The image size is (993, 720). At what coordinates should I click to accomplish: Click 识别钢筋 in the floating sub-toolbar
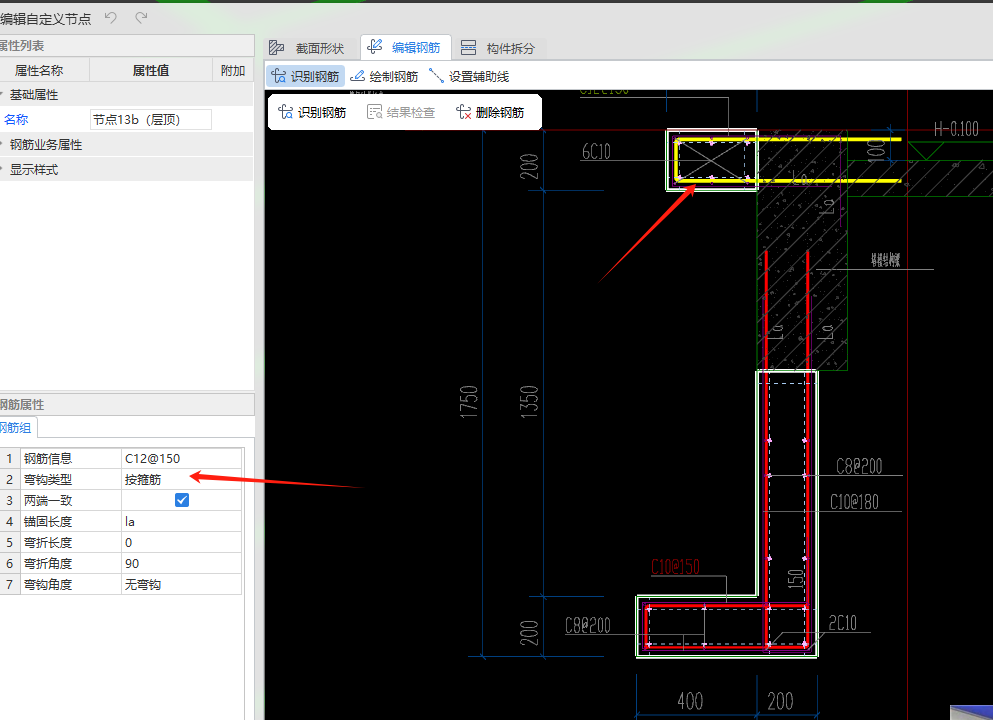[x=312, y=112]
